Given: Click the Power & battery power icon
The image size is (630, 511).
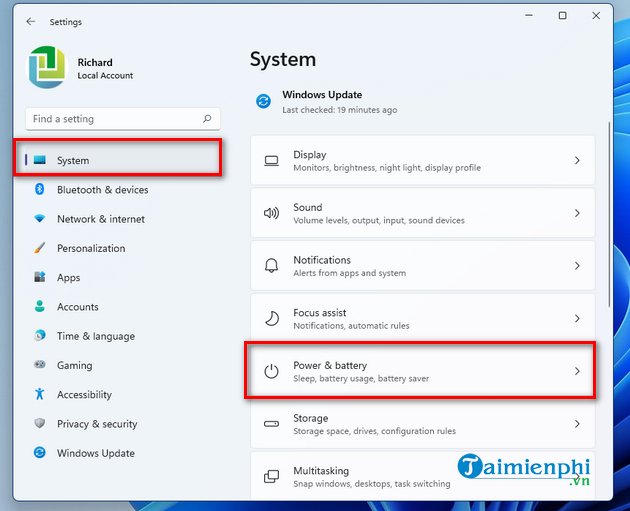Looking at the screenshot, I should [272, 371].
